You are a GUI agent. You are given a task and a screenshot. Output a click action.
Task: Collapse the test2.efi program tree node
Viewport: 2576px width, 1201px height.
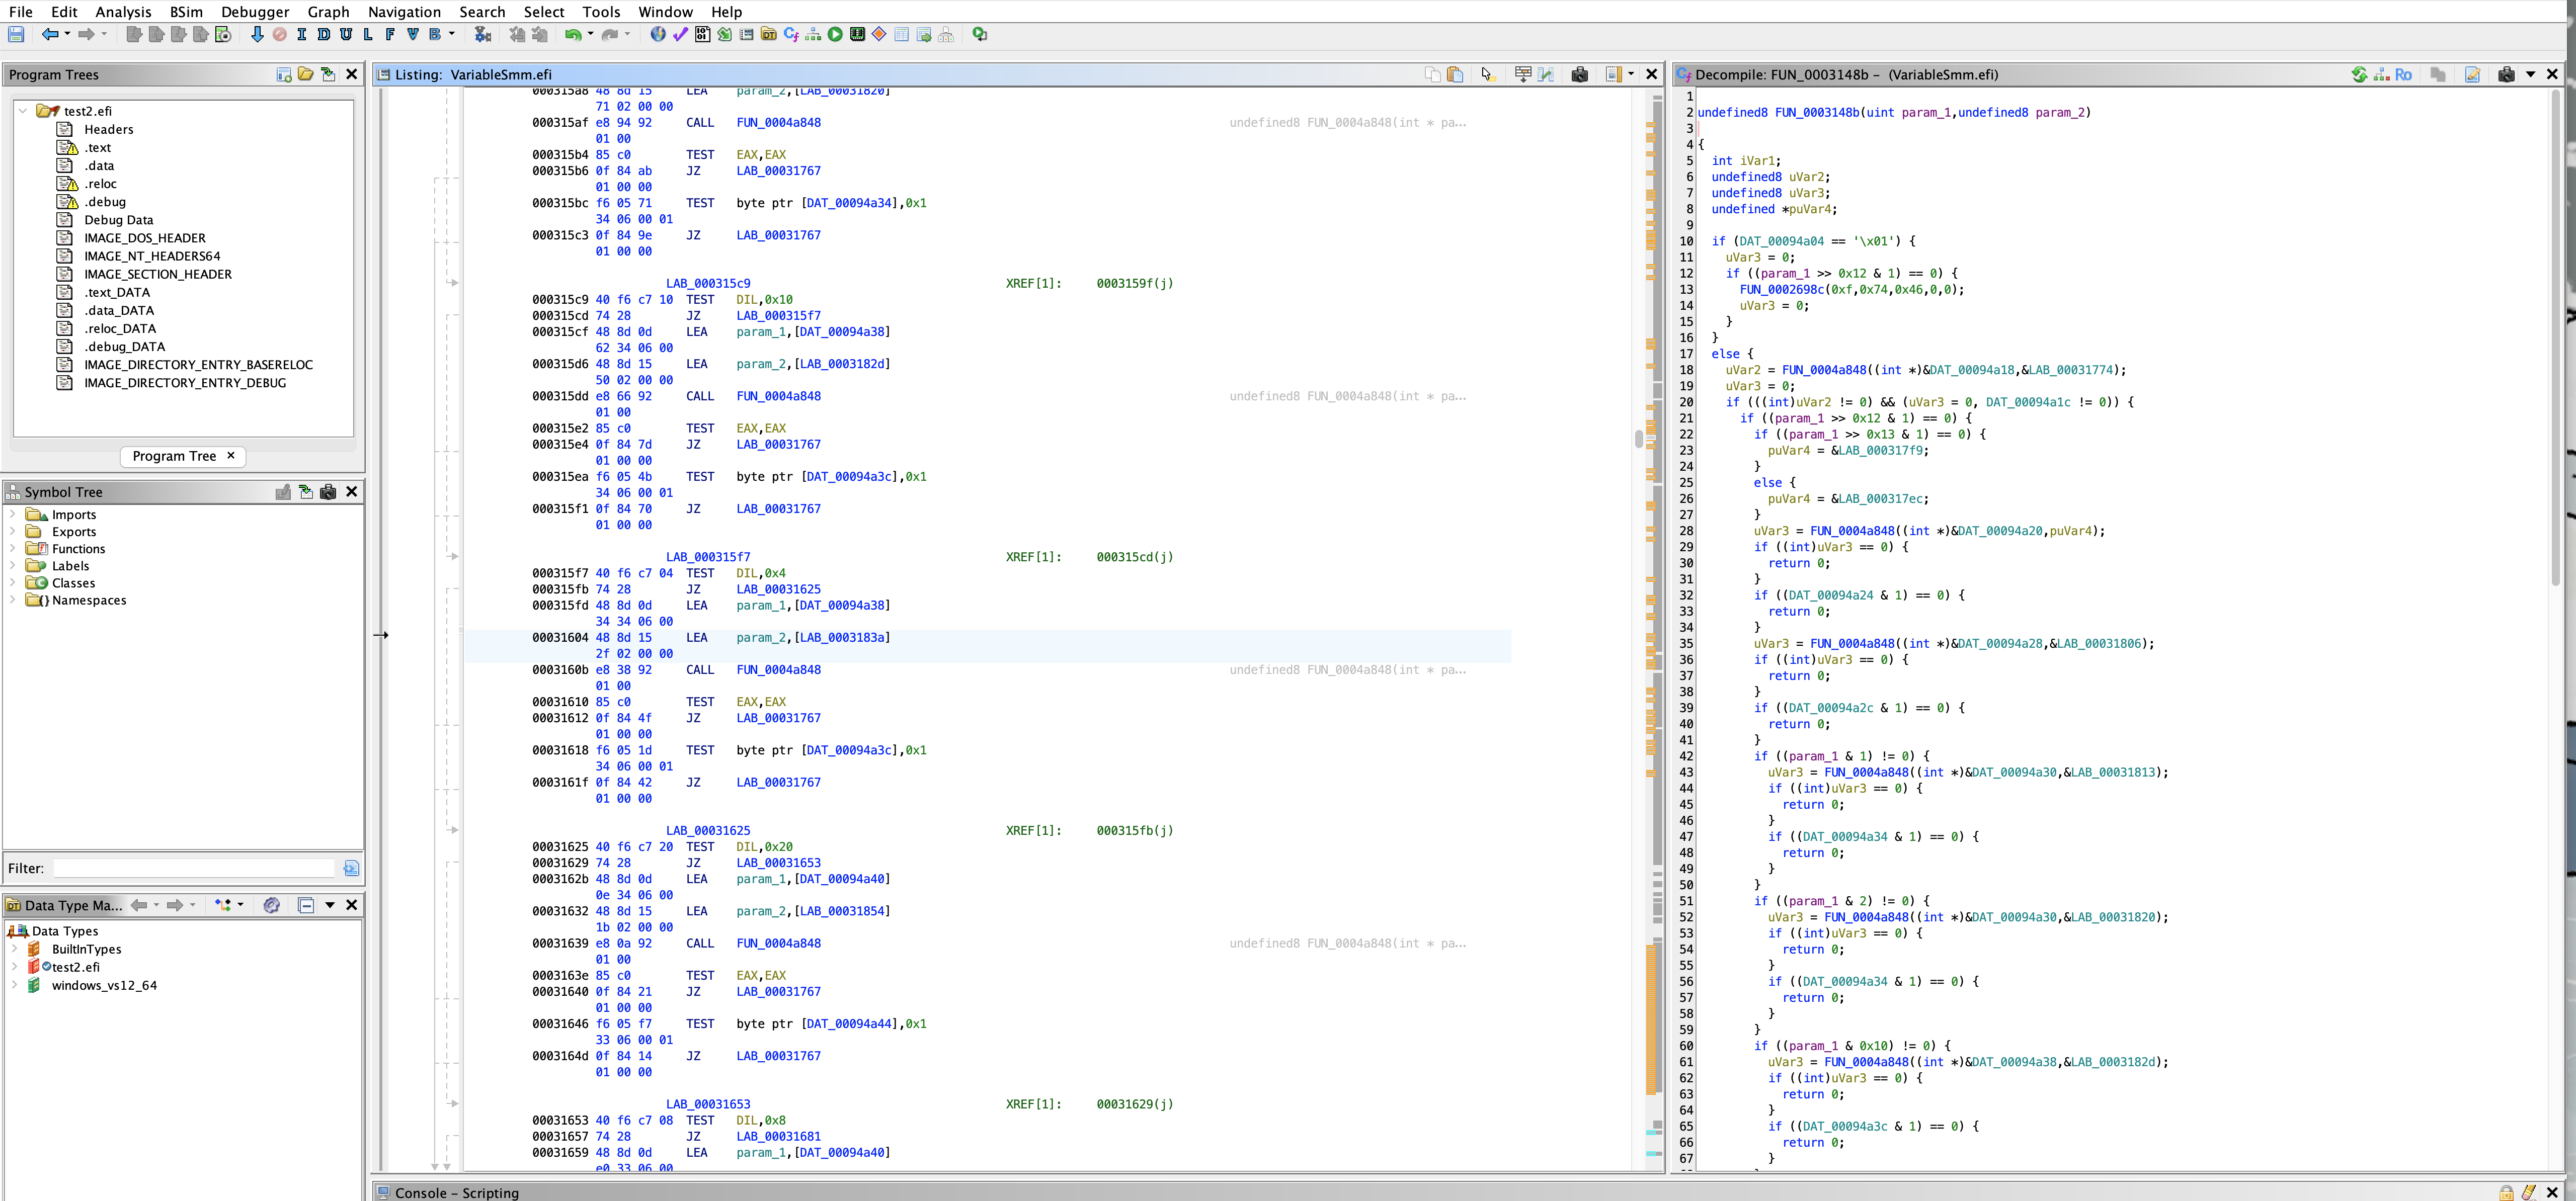point(23,111)
